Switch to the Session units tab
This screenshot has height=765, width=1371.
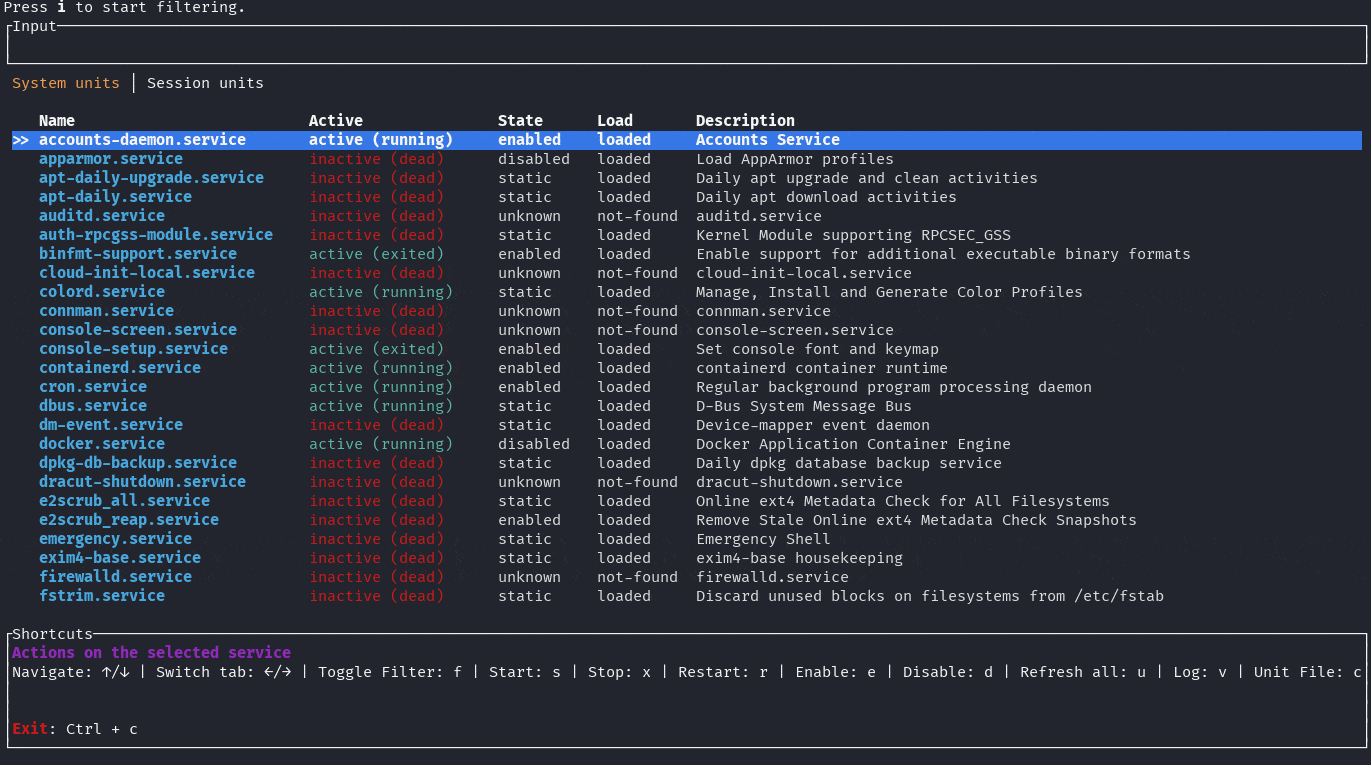pyautogui.click(x=205, y=83)
